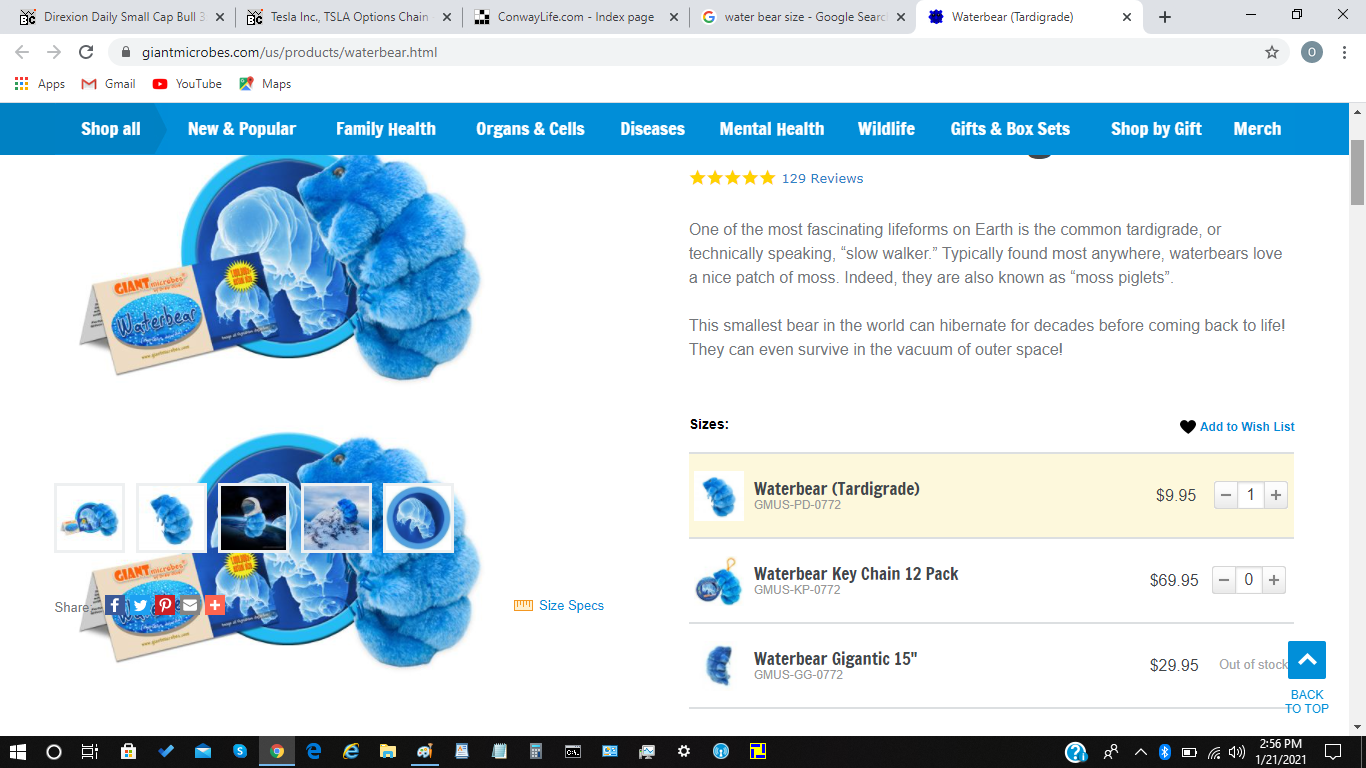
Task: Open a new browser tab
Action: tap(1165, 17)
